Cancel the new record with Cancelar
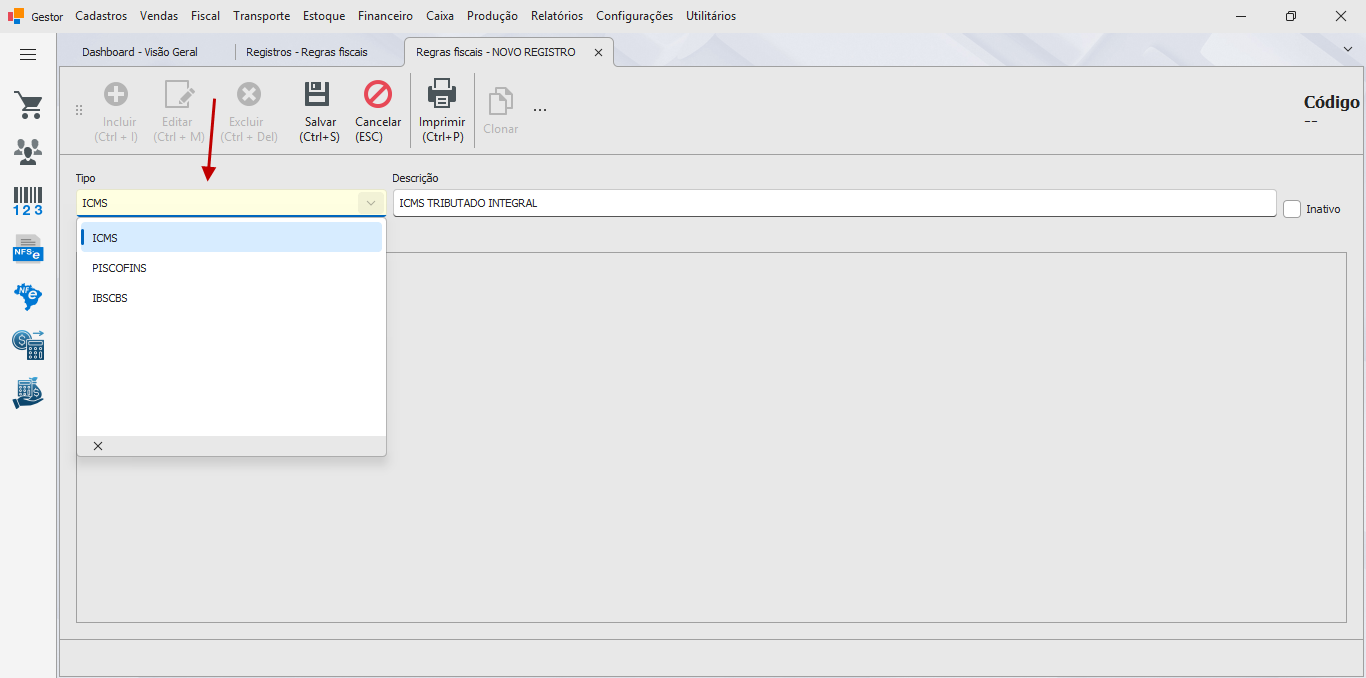 (x=378, y=111)
